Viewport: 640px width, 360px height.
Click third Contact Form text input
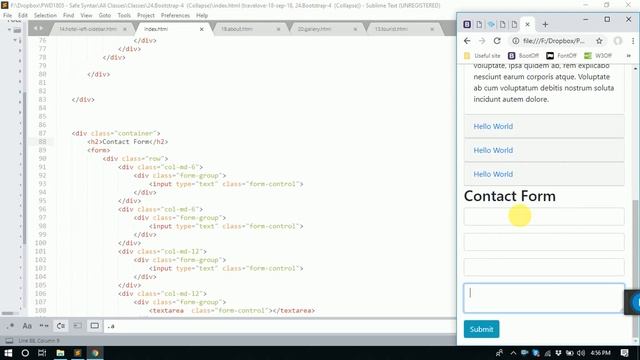point(544,267)
